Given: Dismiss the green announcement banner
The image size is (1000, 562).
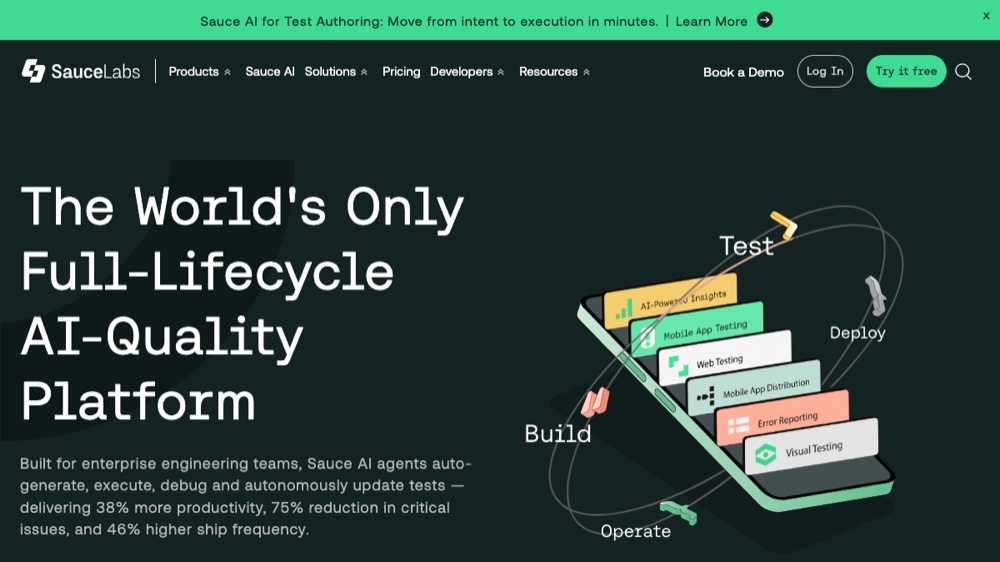Looking at the screenshot, I should point(986,16).
